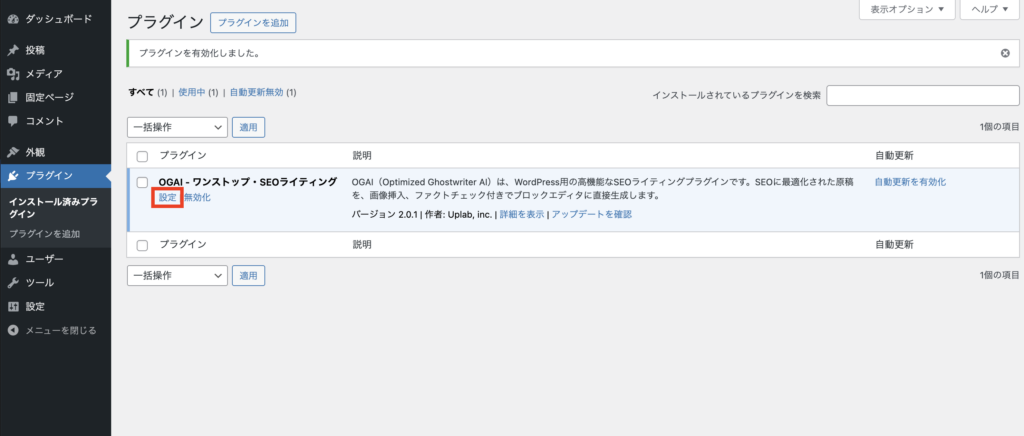Image resolution: width=1024 pixels, height=436 pixels.
Task: Click the Dashboard gauge icon in sidebar
Action: tap(13, 19)
